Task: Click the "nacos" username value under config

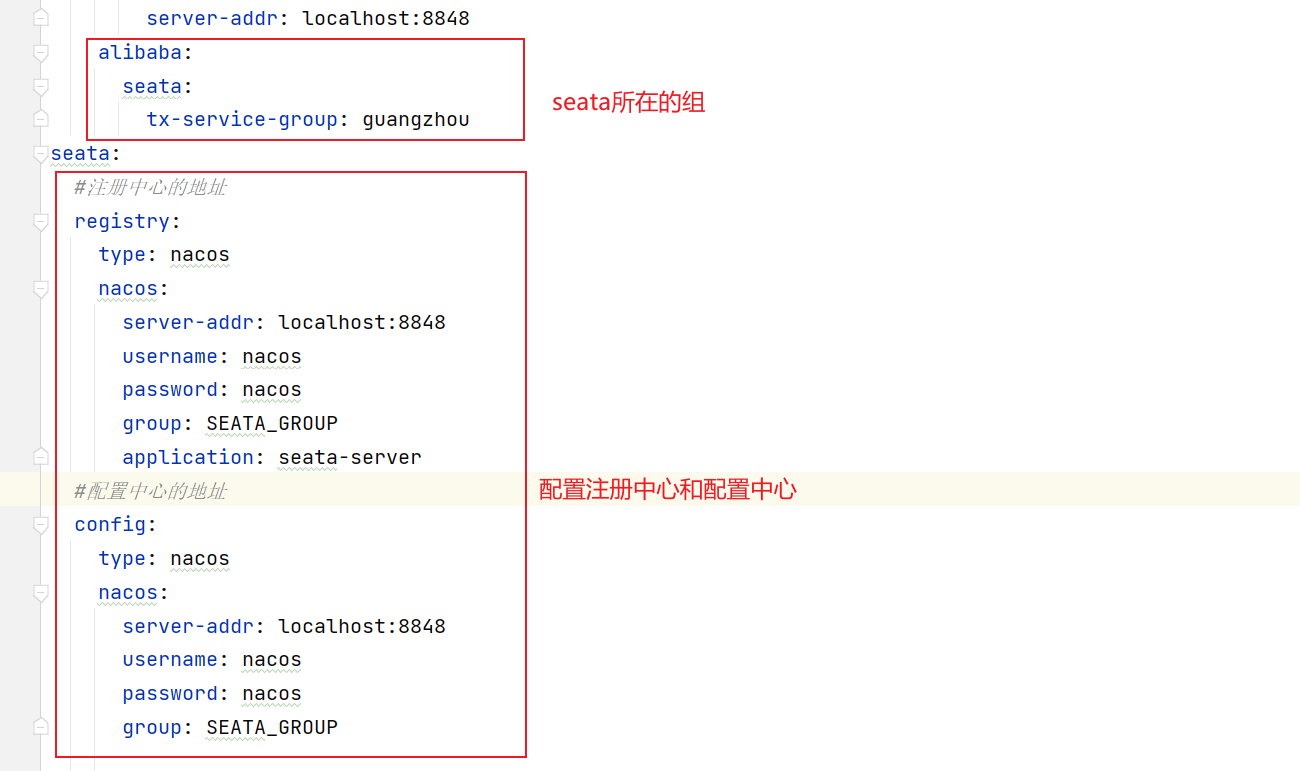Action: (272, 660)
